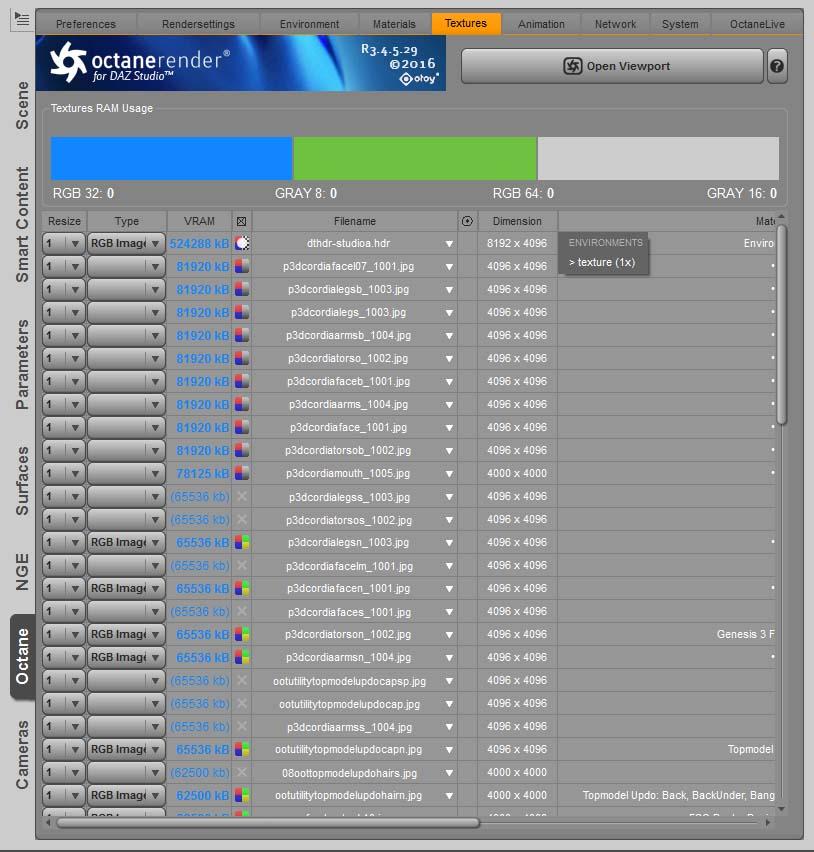Screen dimensions: 814x852
Task: Click unused X icon for p3dcordiafaces_1001.jpg
Action: click(x=242, y=611)
